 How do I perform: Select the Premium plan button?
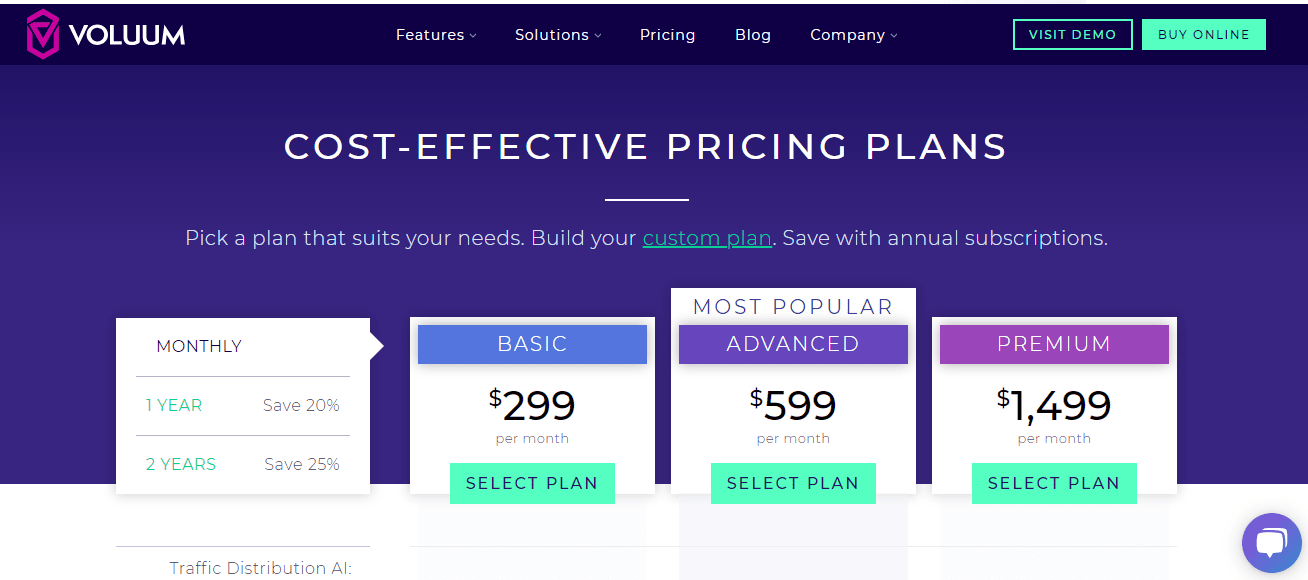coord(1054,484)
